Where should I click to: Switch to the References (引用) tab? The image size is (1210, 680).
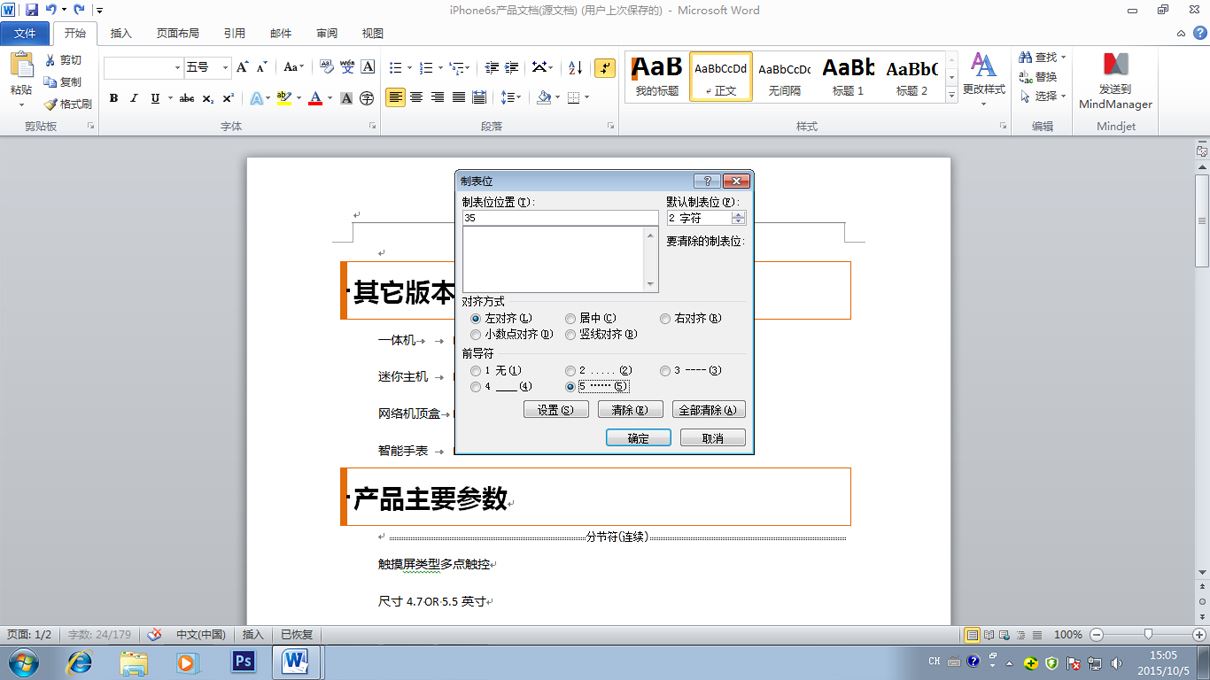point(234,33)
